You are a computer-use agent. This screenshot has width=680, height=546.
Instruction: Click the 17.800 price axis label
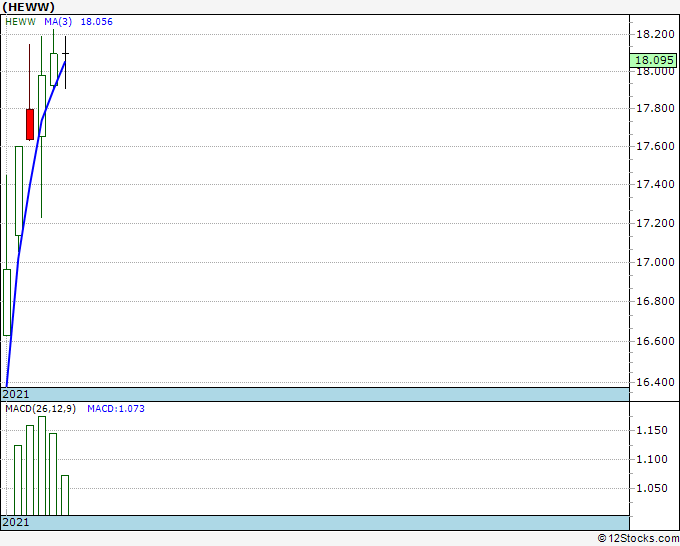655,108
